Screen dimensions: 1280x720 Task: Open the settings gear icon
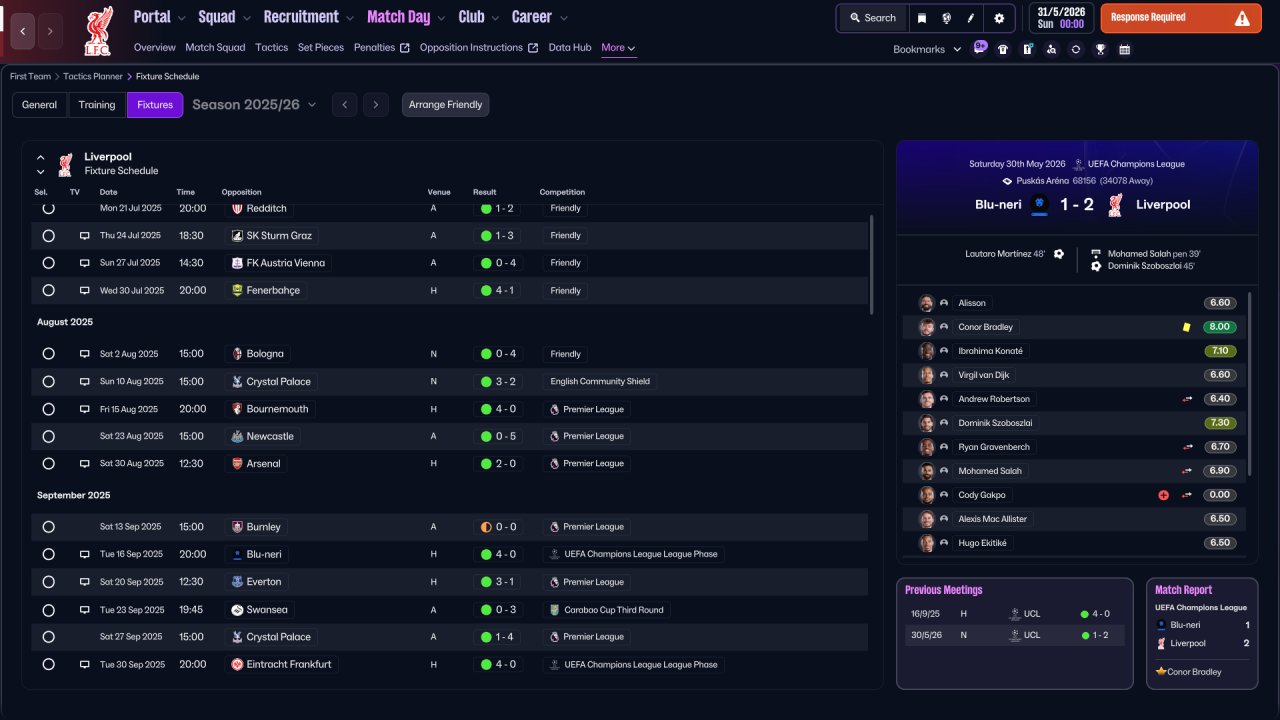[x=999, y=18]
